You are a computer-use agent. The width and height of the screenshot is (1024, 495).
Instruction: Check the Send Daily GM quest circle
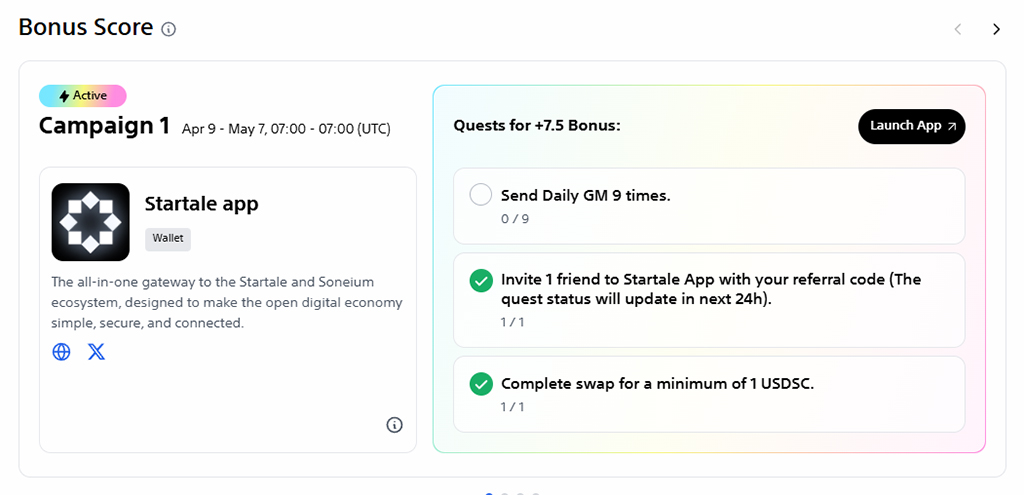(481, 195)
